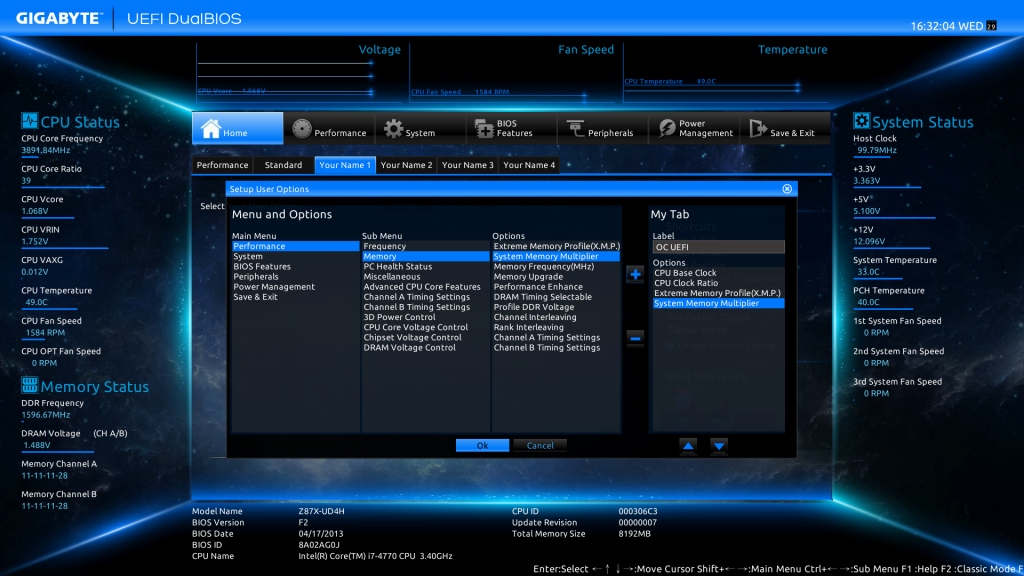Viewport: 1024px width, 576px height.
Task: Confirm with the Ok button
Action: [x=482, y=445]
